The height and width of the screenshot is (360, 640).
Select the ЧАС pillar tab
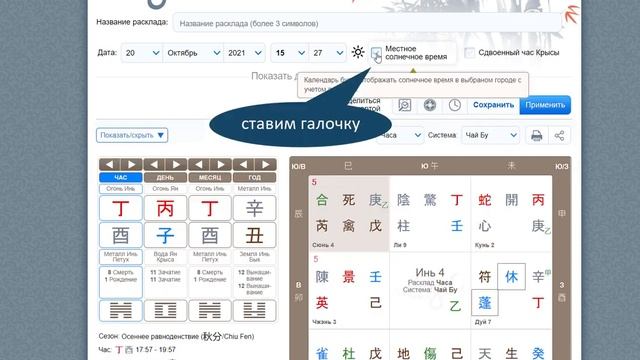(121, 178)
